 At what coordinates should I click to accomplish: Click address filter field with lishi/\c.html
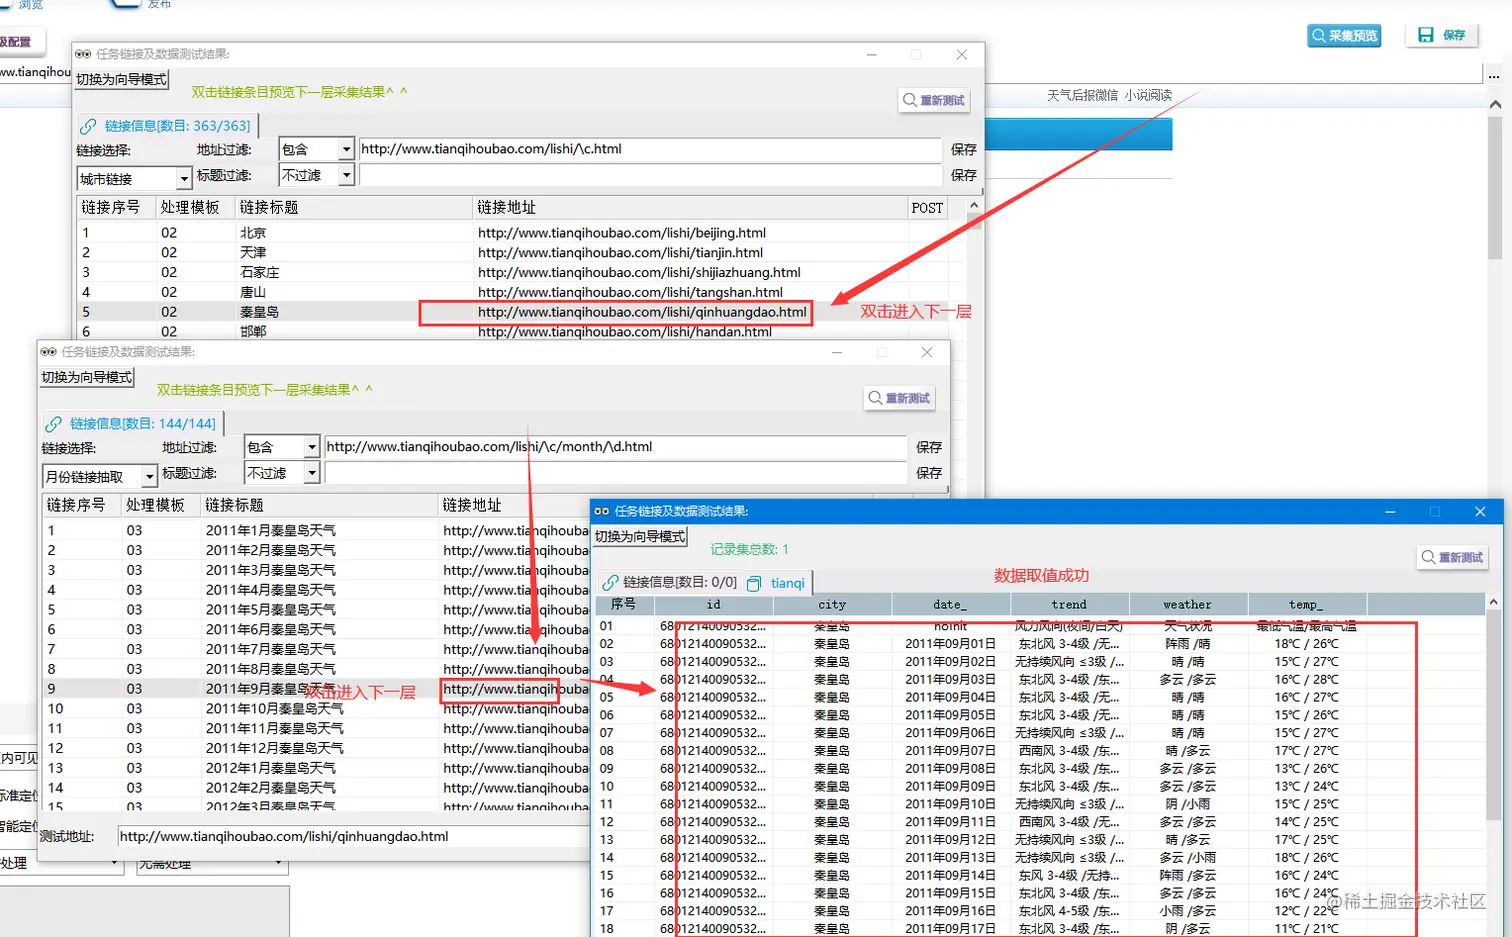click(650, 149)
